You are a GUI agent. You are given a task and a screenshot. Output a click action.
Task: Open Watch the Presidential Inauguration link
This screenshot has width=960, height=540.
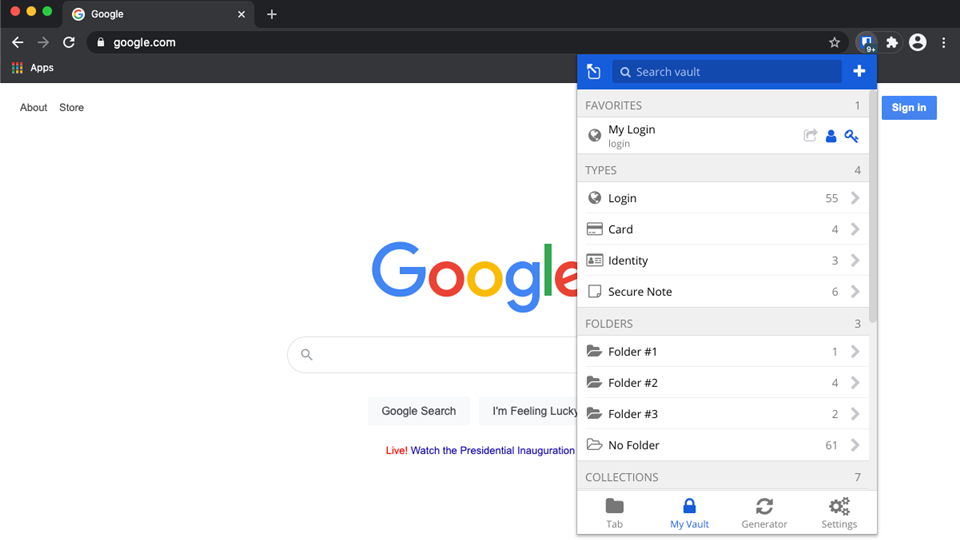click(x=492, y=450)
